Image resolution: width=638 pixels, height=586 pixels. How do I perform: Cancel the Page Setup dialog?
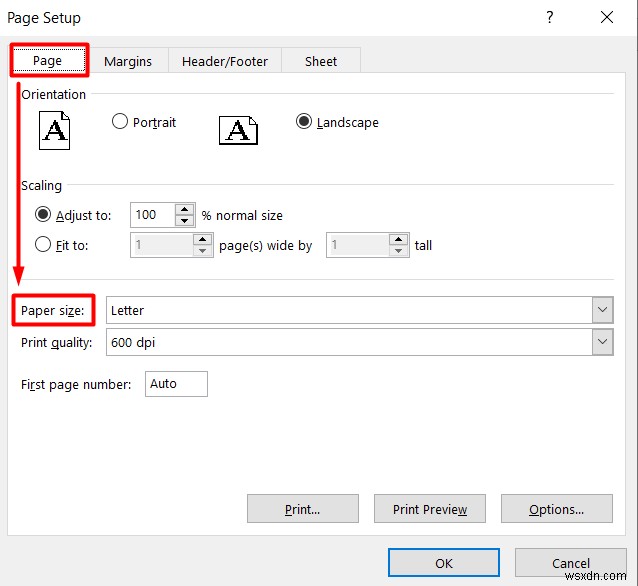click(x=570, y=563)
